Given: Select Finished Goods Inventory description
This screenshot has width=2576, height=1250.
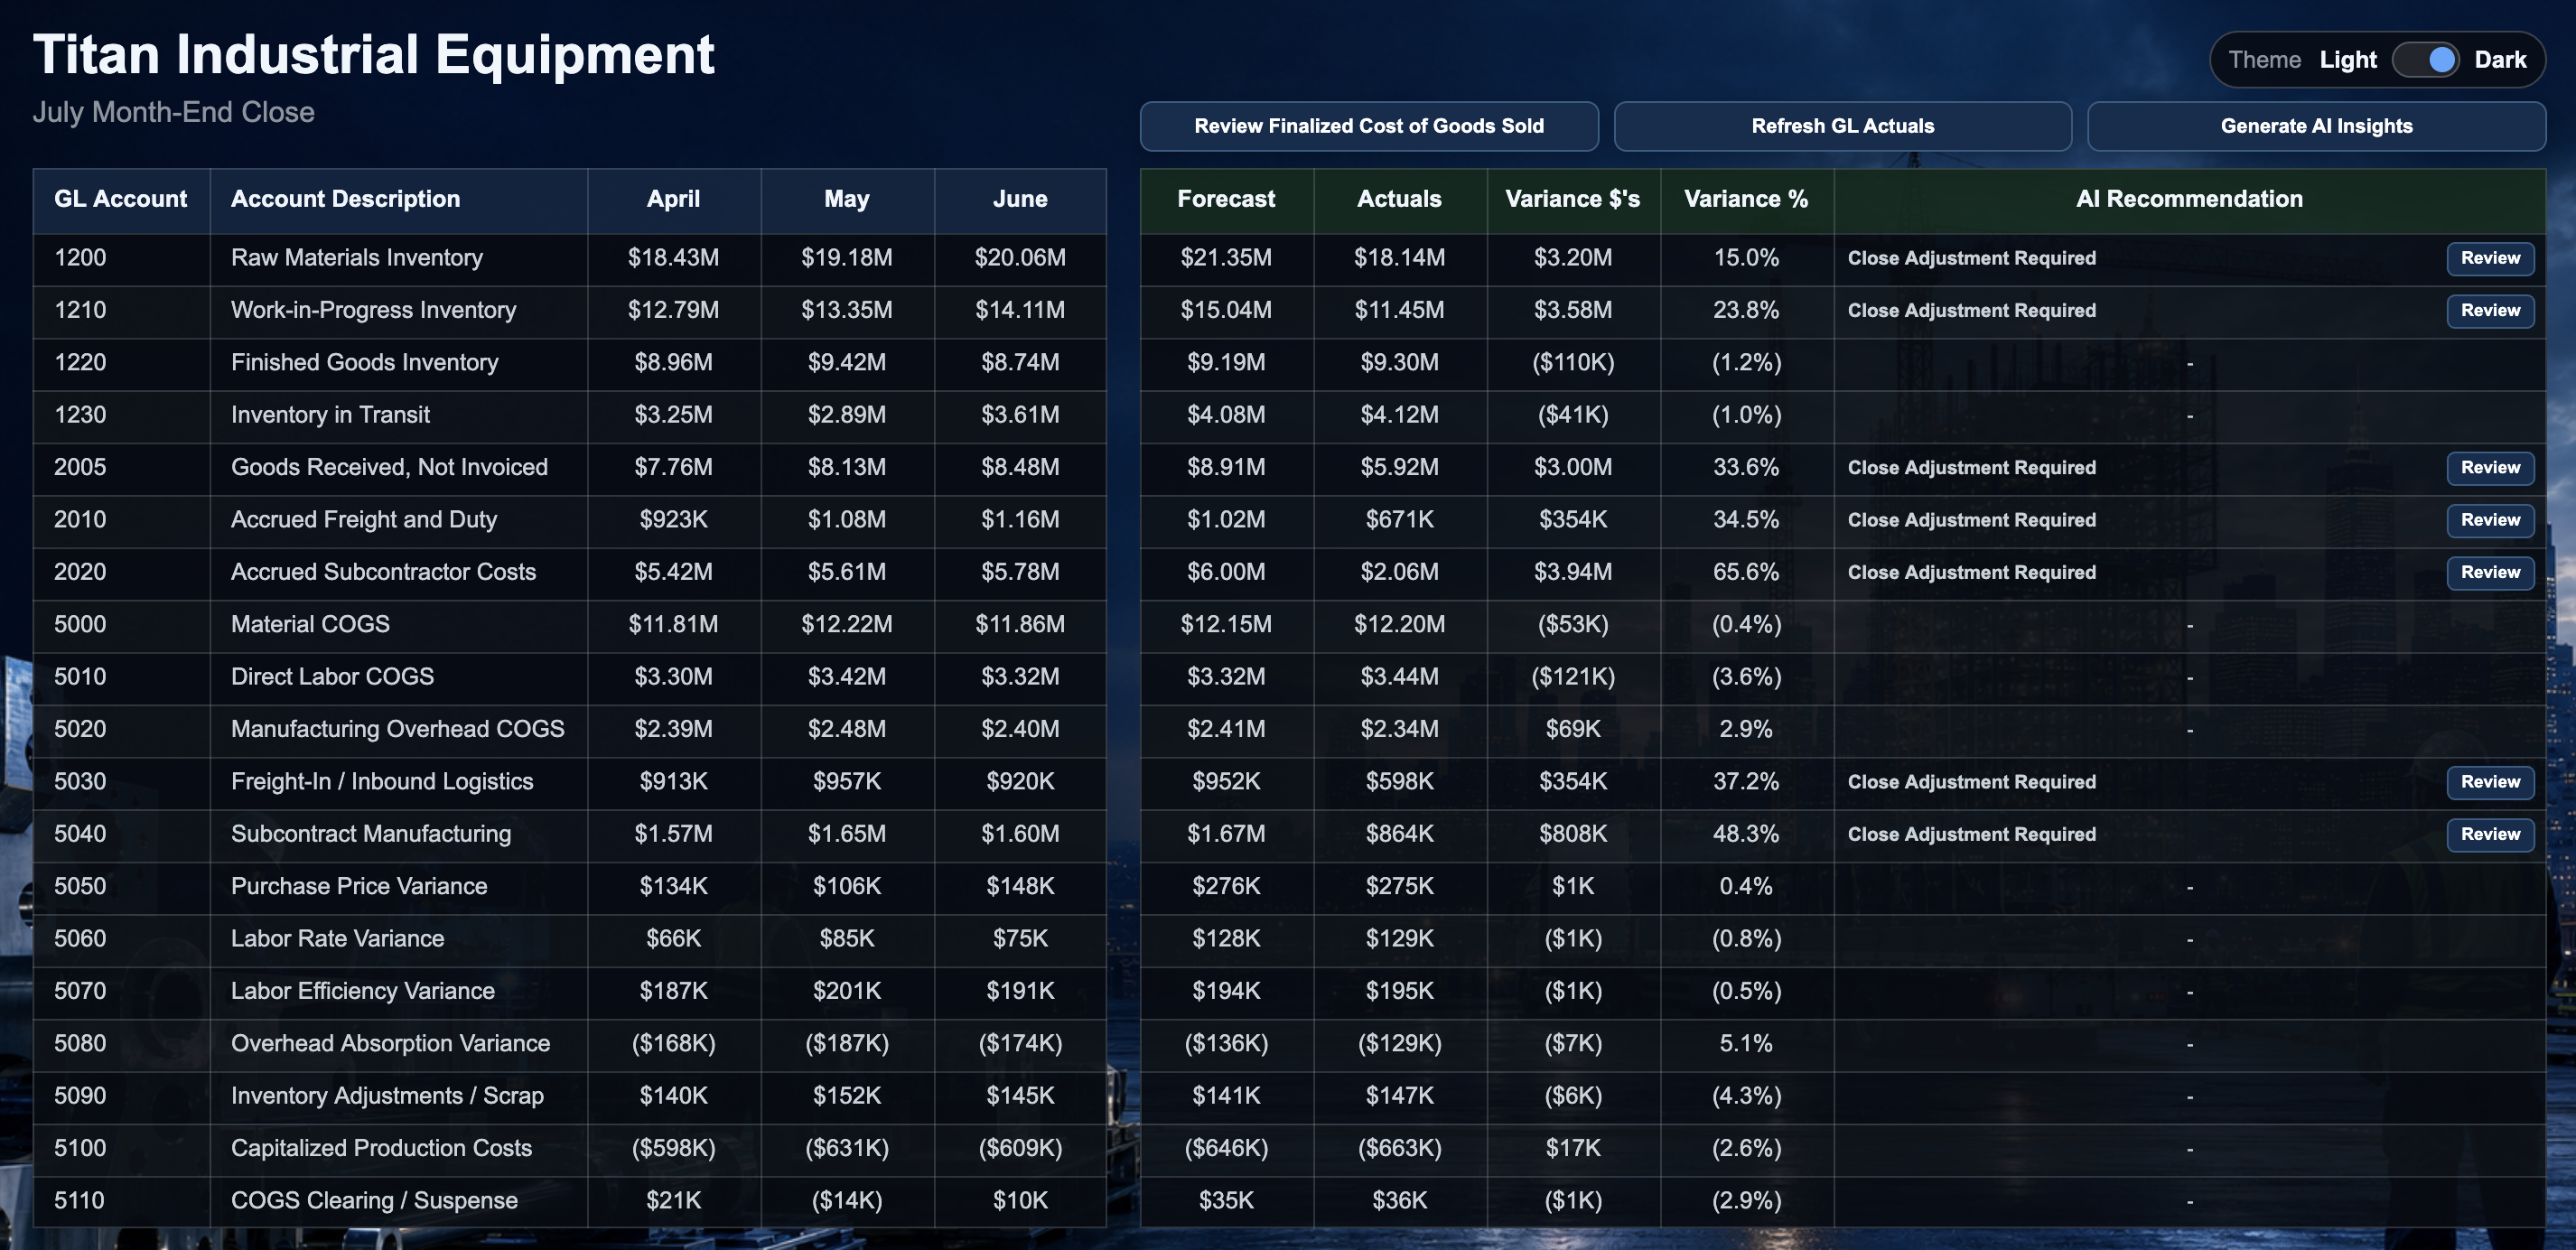Looking at the screenshot, I should click(x=364, y=362).
